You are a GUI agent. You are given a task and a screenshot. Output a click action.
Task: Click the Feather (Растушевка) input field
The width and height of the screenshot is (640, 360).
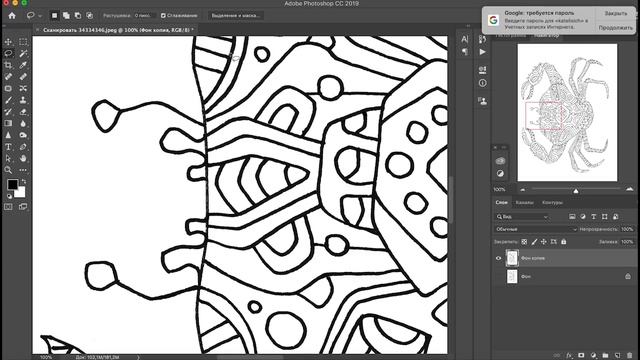point(144,16)
